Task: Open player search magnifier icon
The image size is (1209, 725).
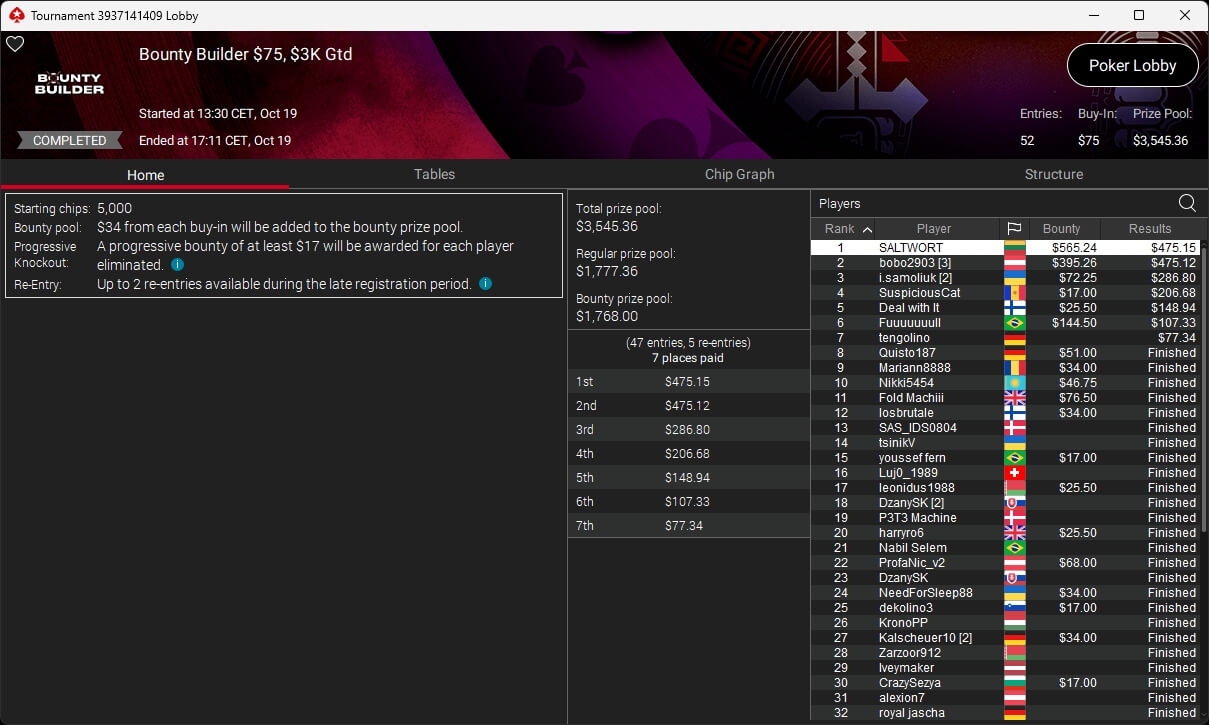Action: [1187, 203]
